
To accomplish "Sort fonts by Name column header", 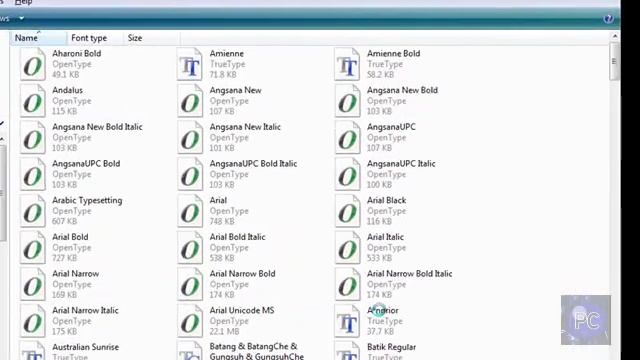I will point(38,38).
